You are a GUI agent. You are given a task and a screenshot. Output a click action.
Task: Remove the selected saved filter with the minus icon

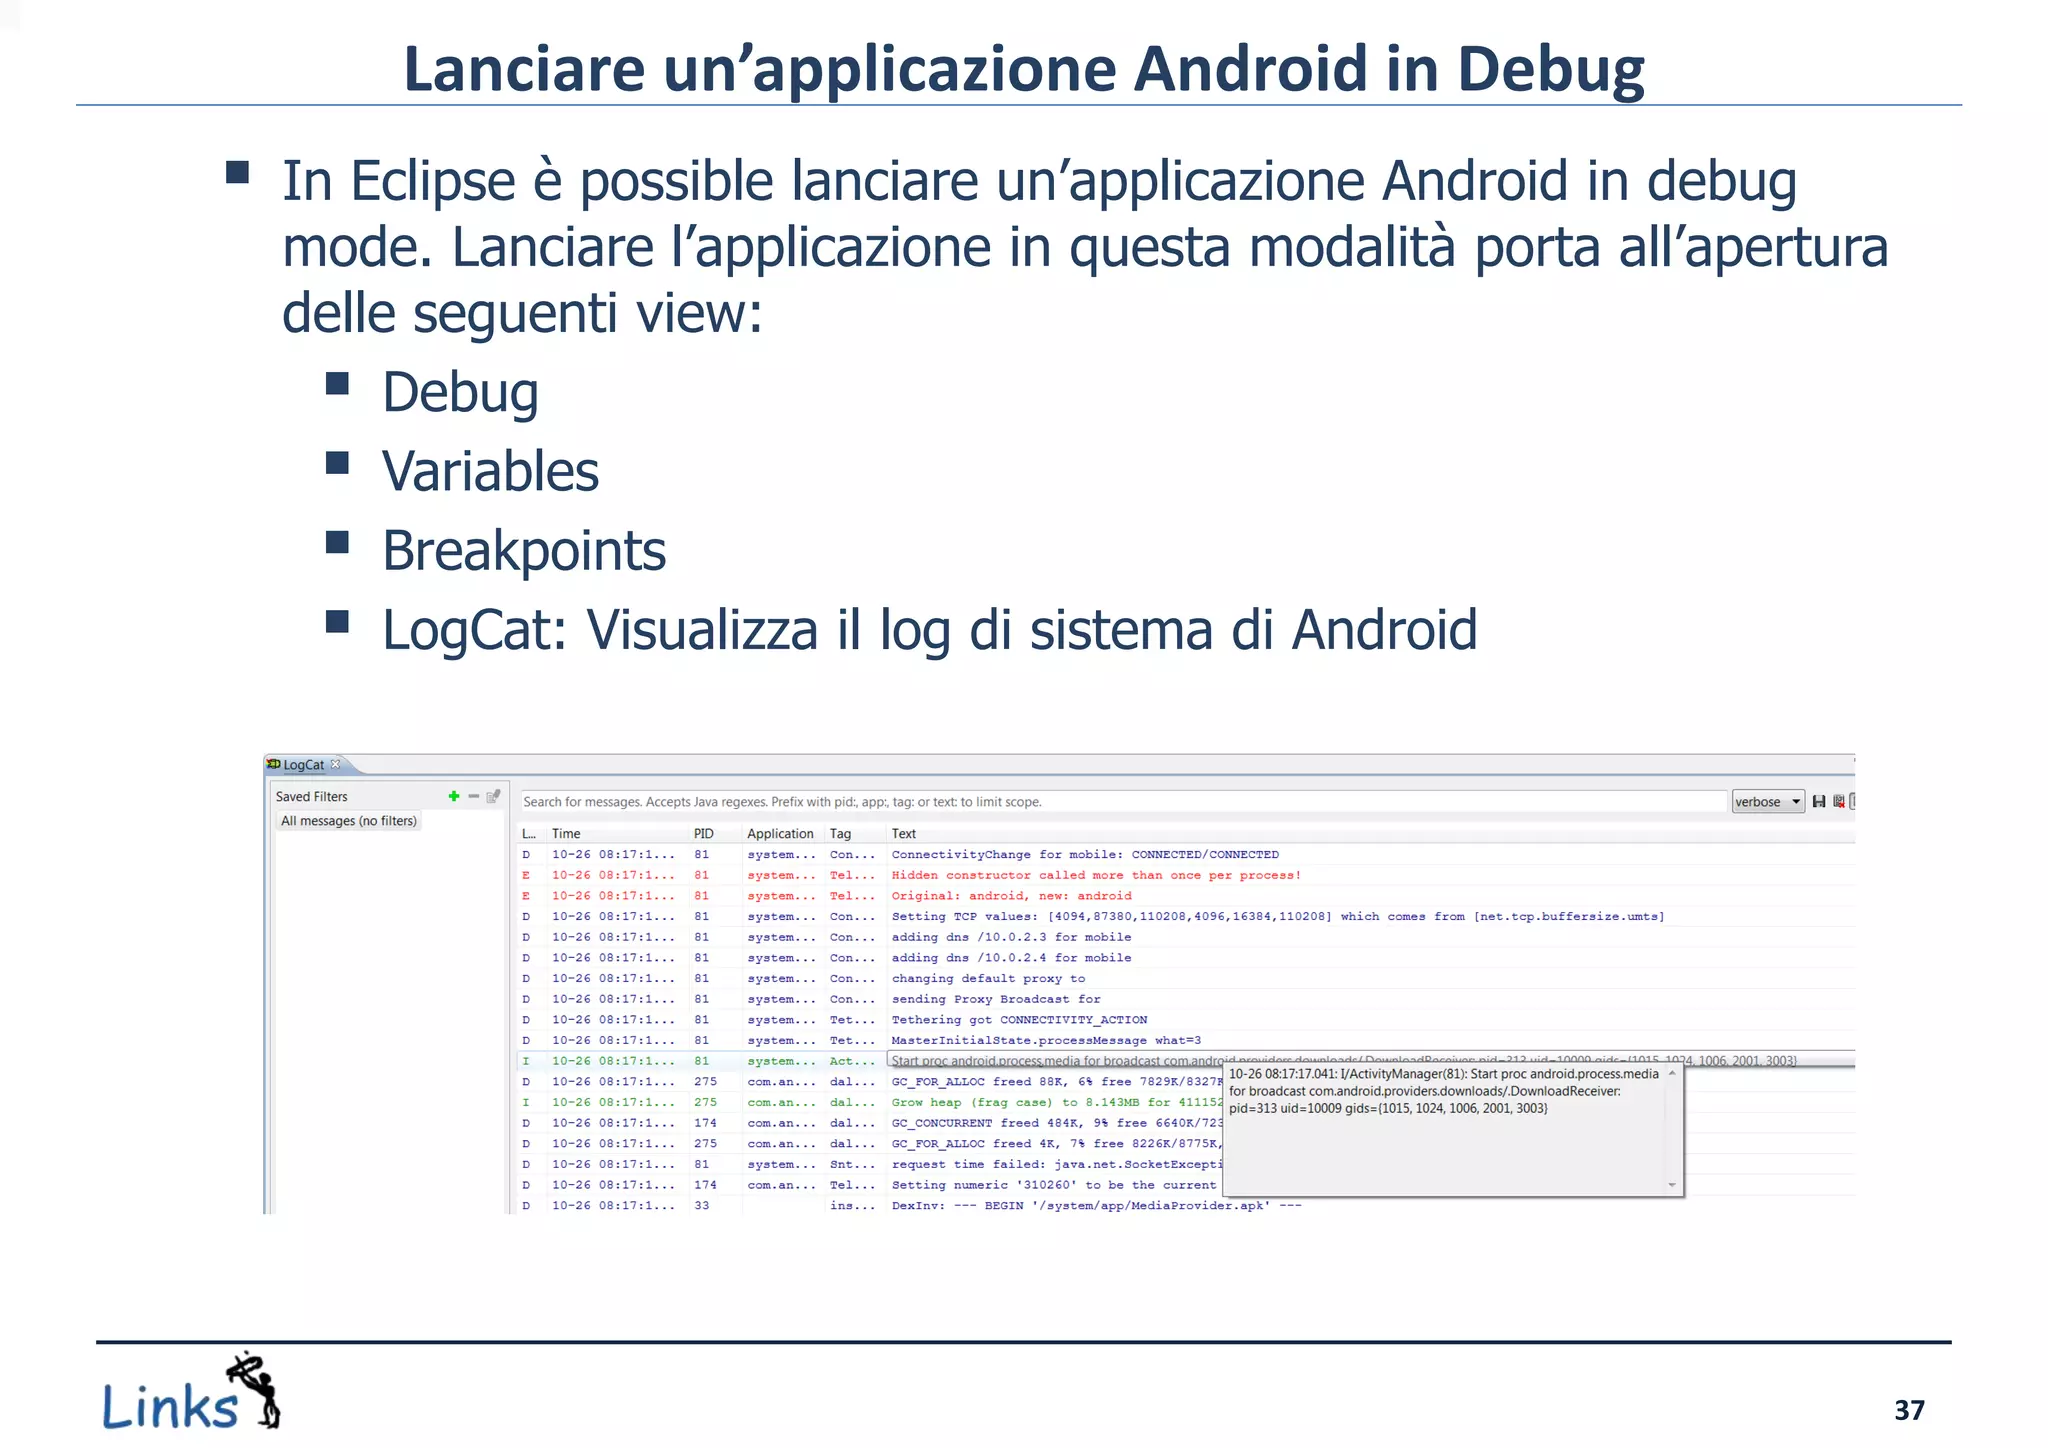pyautogui.click(x=473, y=796)
